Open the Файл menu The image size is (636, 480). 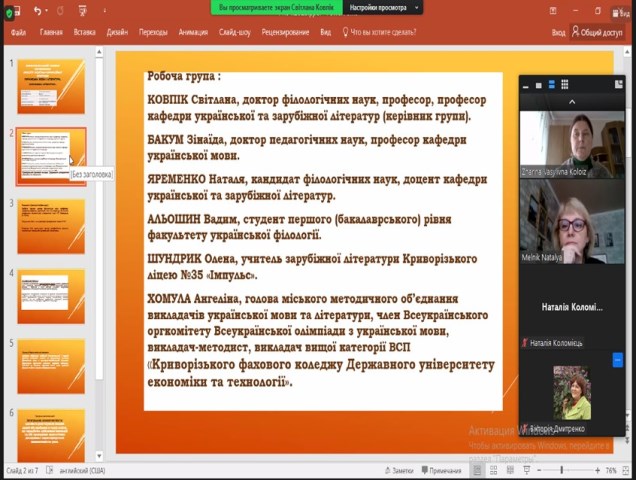tap(18, 32)
